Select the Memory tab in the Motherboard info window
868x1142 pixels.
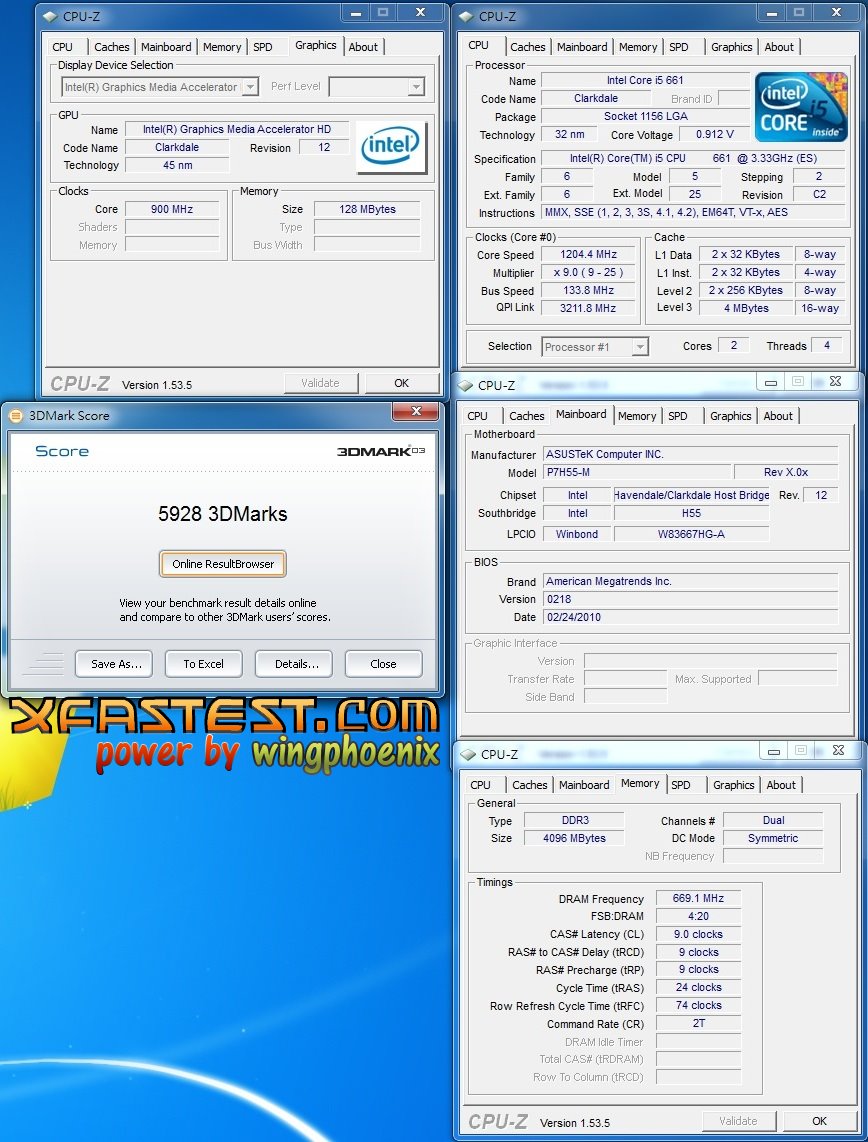coord(636,416)
